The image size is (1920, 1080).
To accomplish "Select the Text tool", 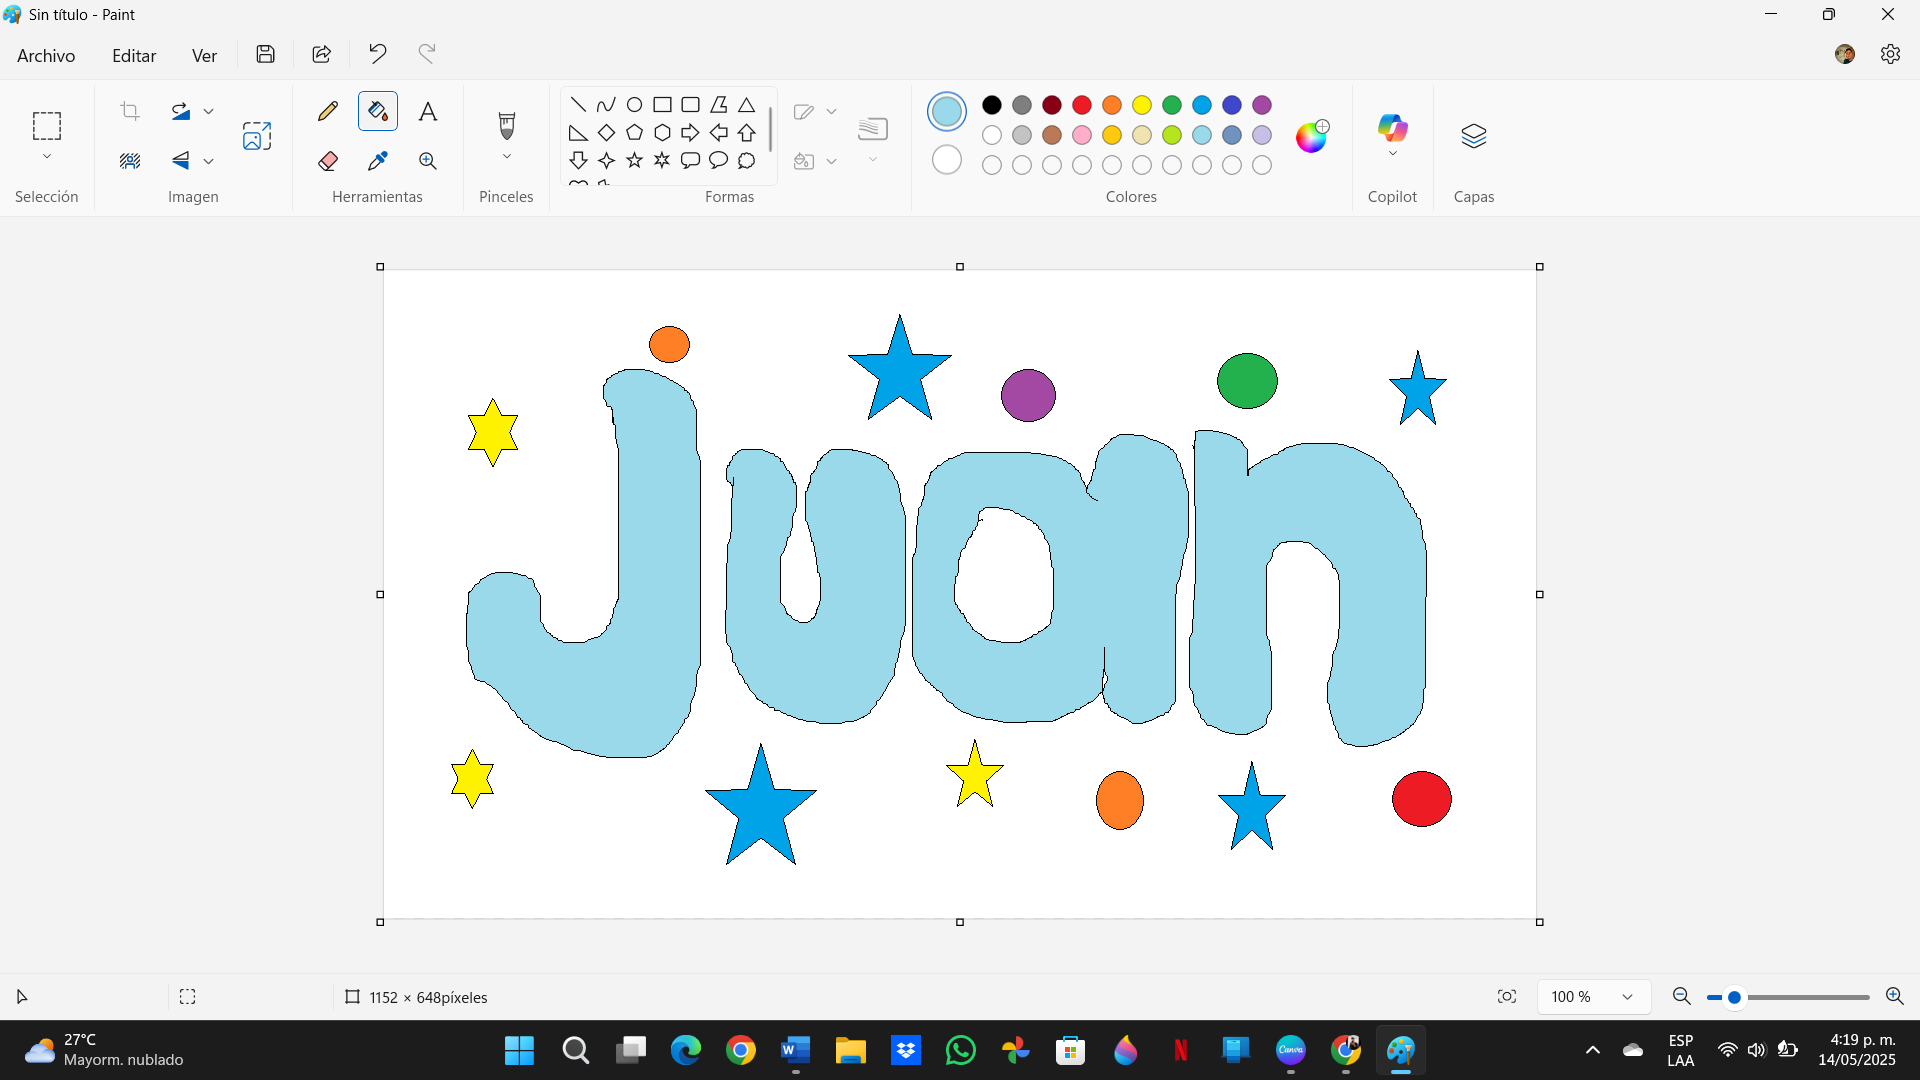I will (428, 111).
